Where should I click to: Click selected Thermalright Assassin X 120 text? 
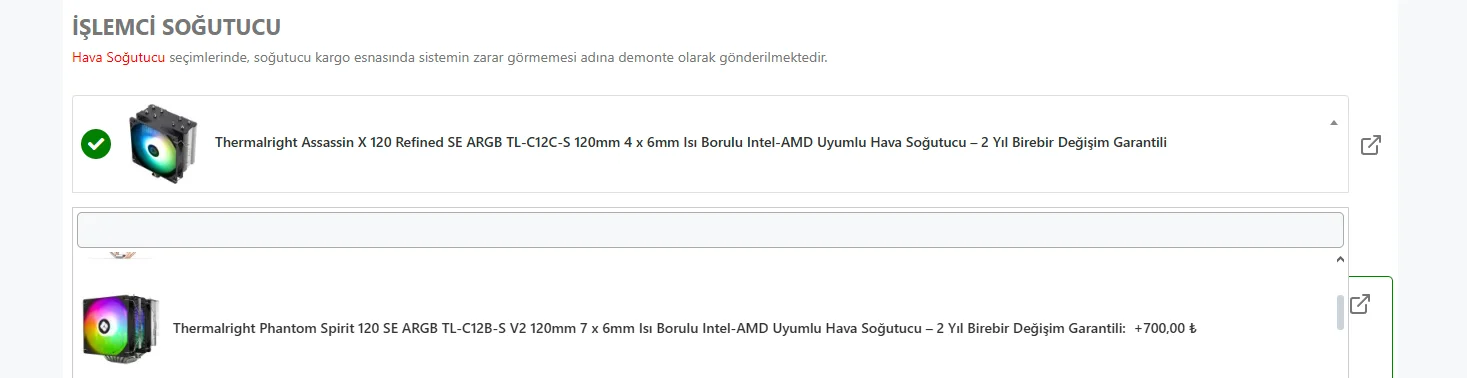point(691,143)
